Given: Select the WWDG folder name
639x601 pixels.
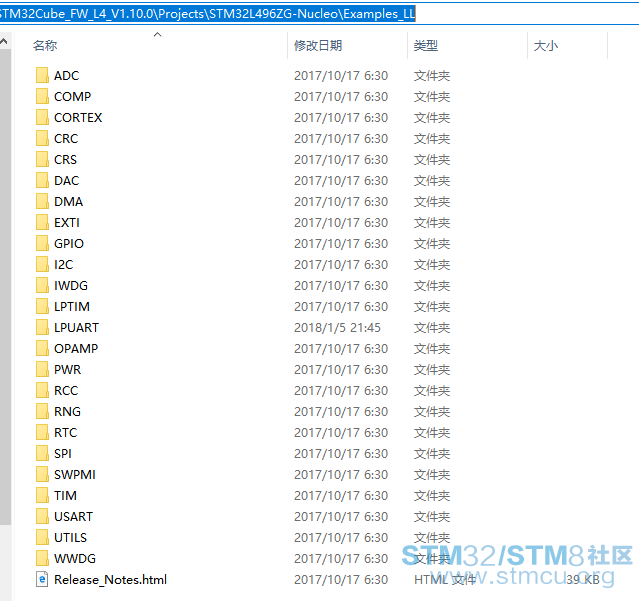Looking at the screenshot, I should 75,558.
